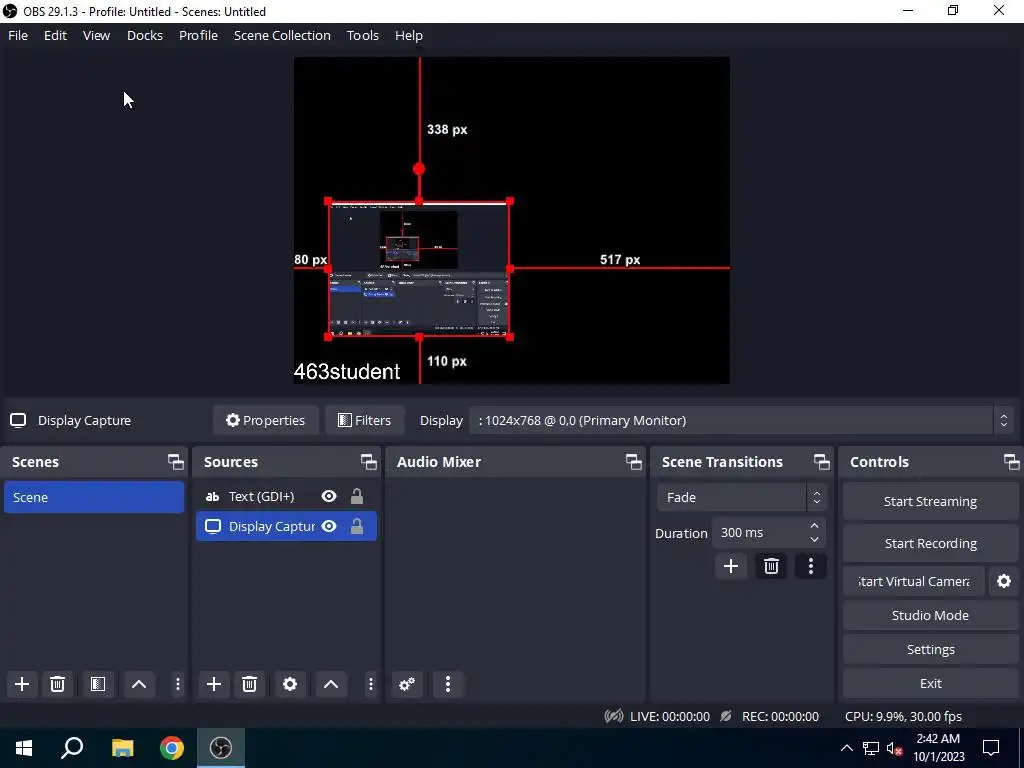The image size is (1024, 768).
Task: Undock the Audio Mixer panel
Action: (633, 462)
